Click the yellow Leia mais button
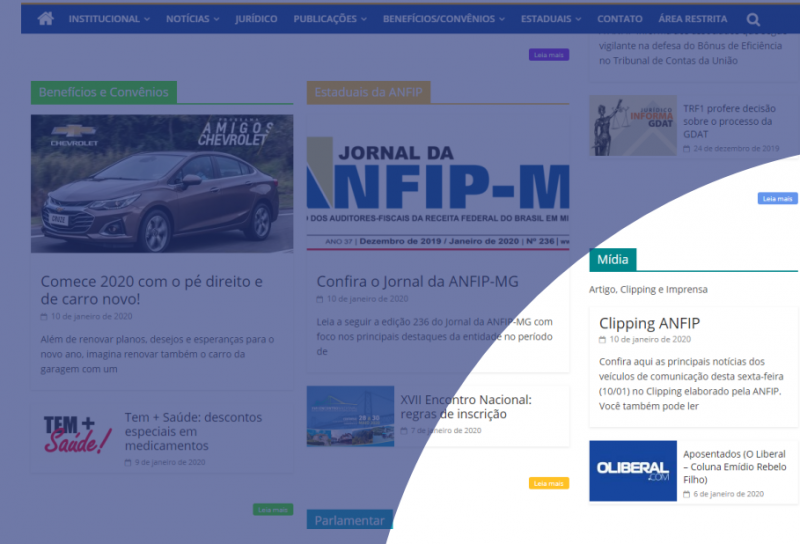The image size is (800, 544). click(x=549, y=483)
